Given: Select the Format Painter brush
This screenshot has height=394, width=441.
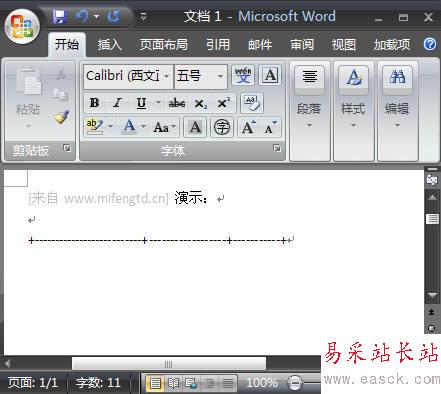Looking at the screenshot, I should tap(62, 117).
